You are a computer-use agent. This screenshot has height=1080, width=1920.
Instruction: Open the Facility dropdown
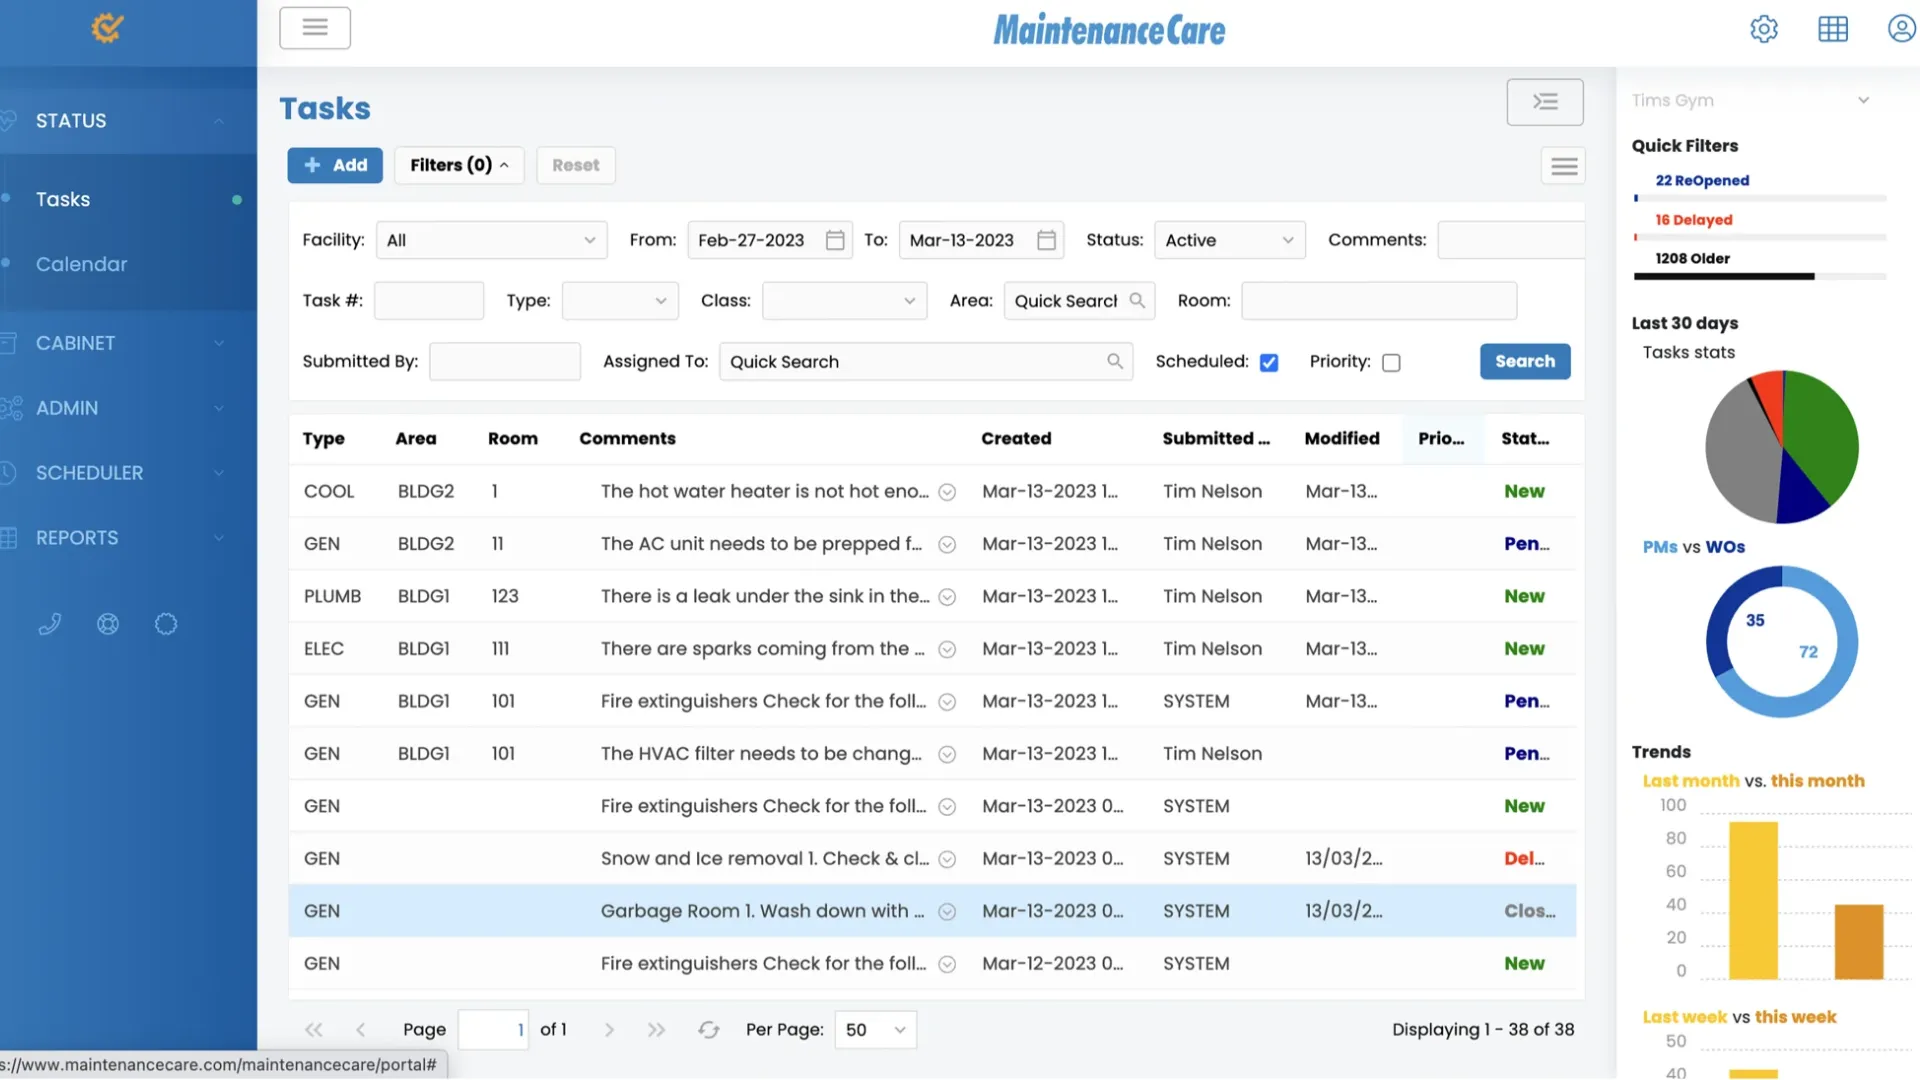click(491, 240)
